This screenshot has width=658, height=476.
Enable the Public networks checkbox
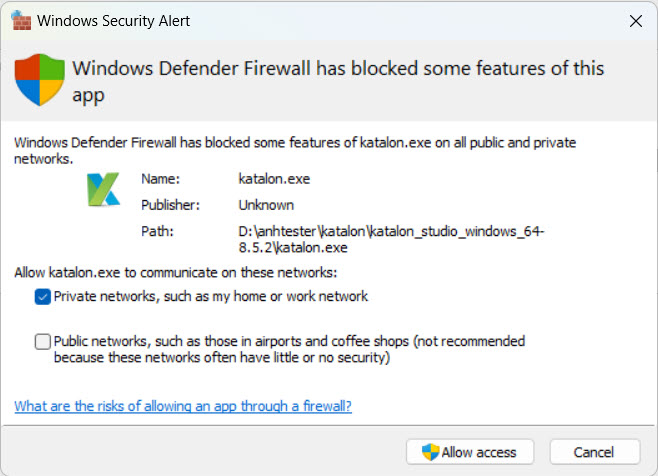[x=43, y=342]
